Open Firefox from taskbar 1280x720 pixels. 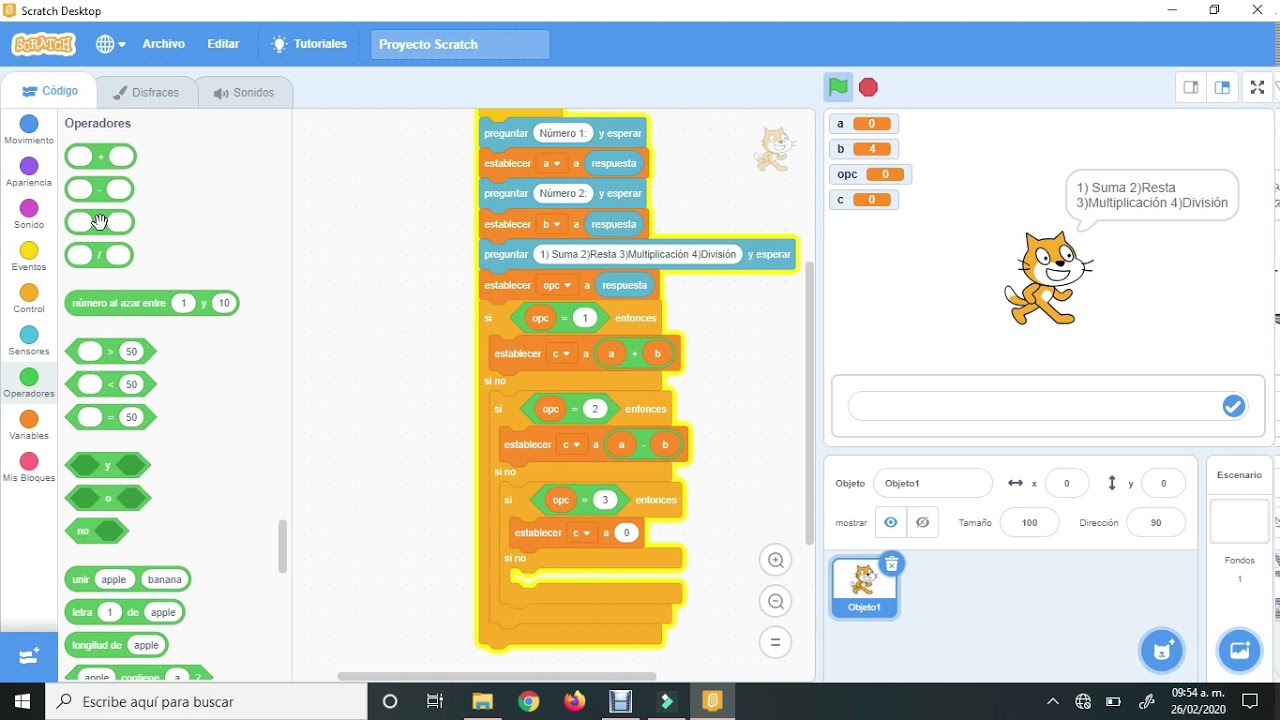(574, 701)
